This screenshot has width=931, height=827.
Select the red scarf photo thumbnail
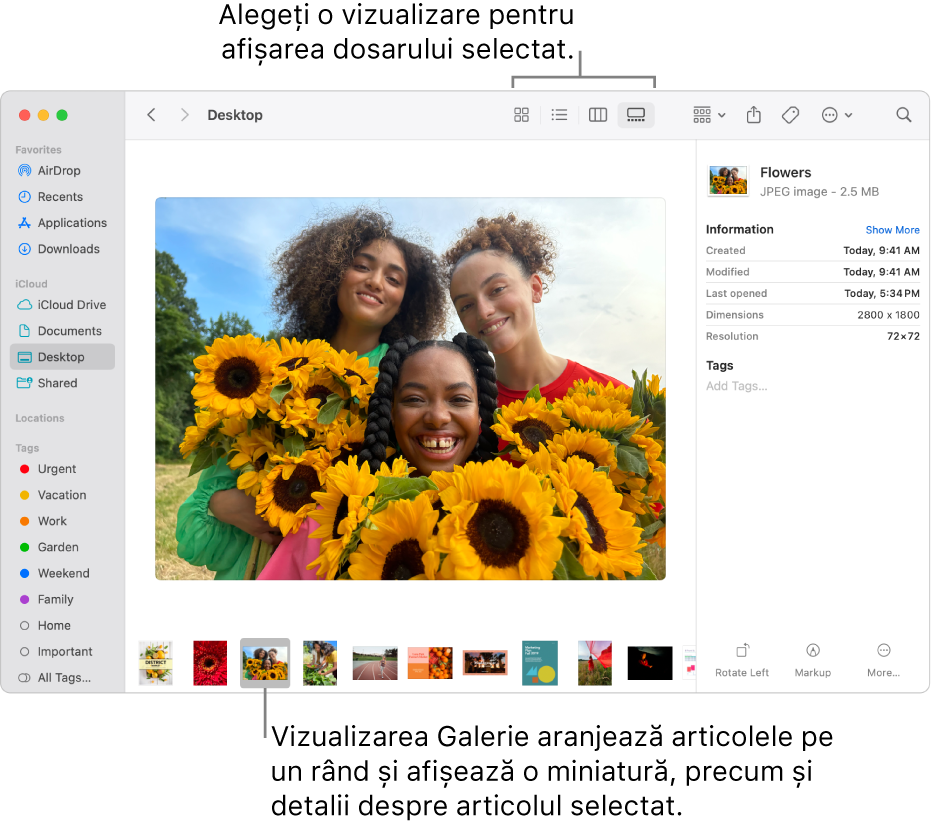[x=594, y=663]
